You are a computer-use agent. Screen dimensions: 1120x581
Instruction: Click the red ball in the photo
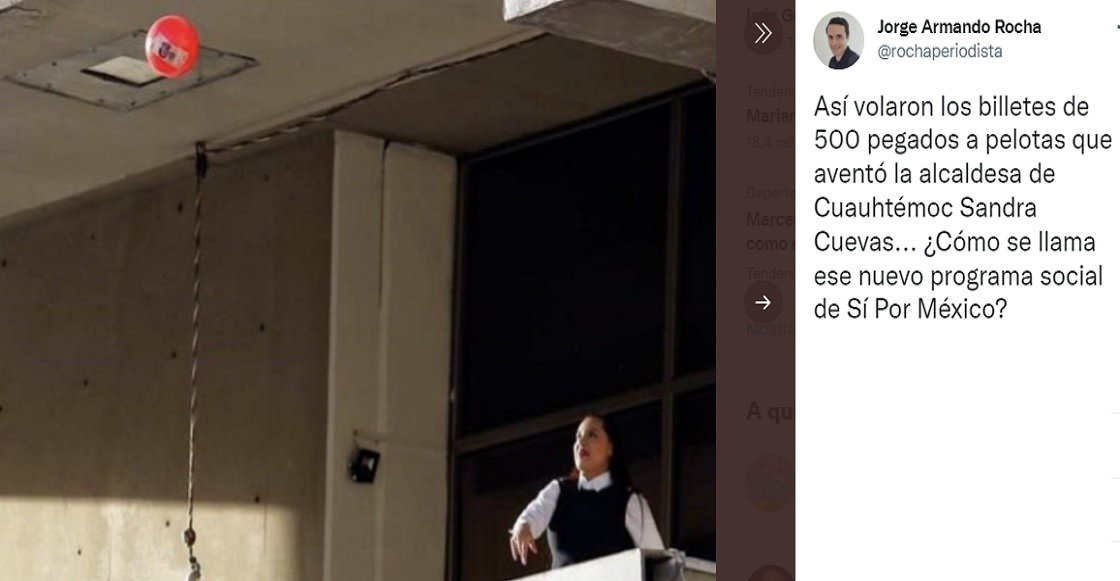pyautogui.click(x=172, y=46)
